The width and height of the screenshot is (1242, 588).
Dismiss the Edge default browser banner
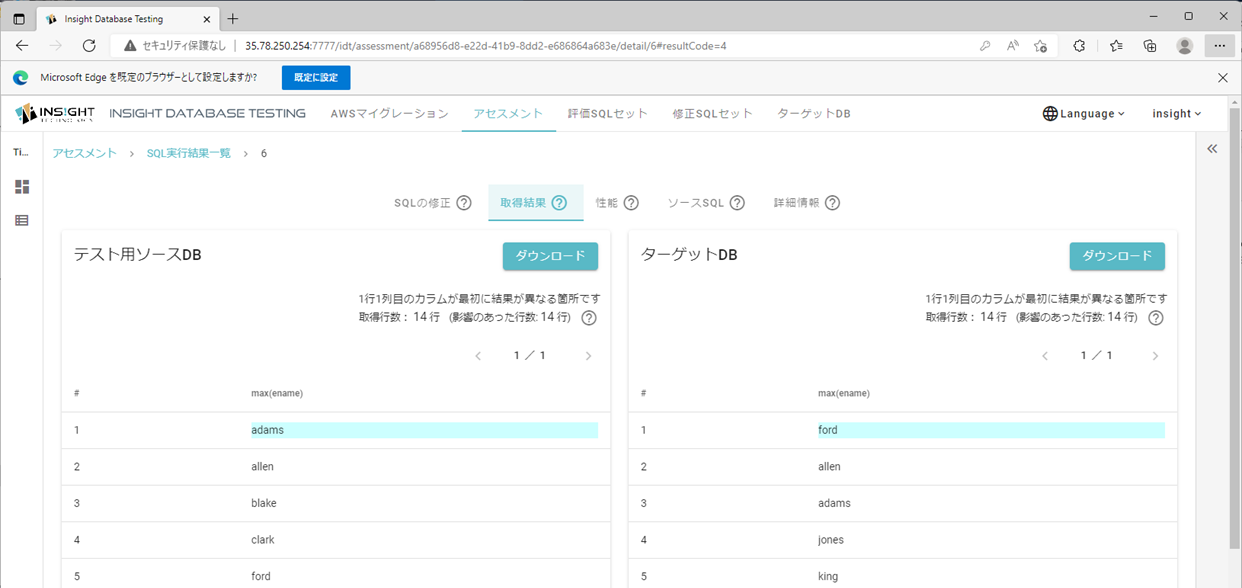[x=1222, y=77]
